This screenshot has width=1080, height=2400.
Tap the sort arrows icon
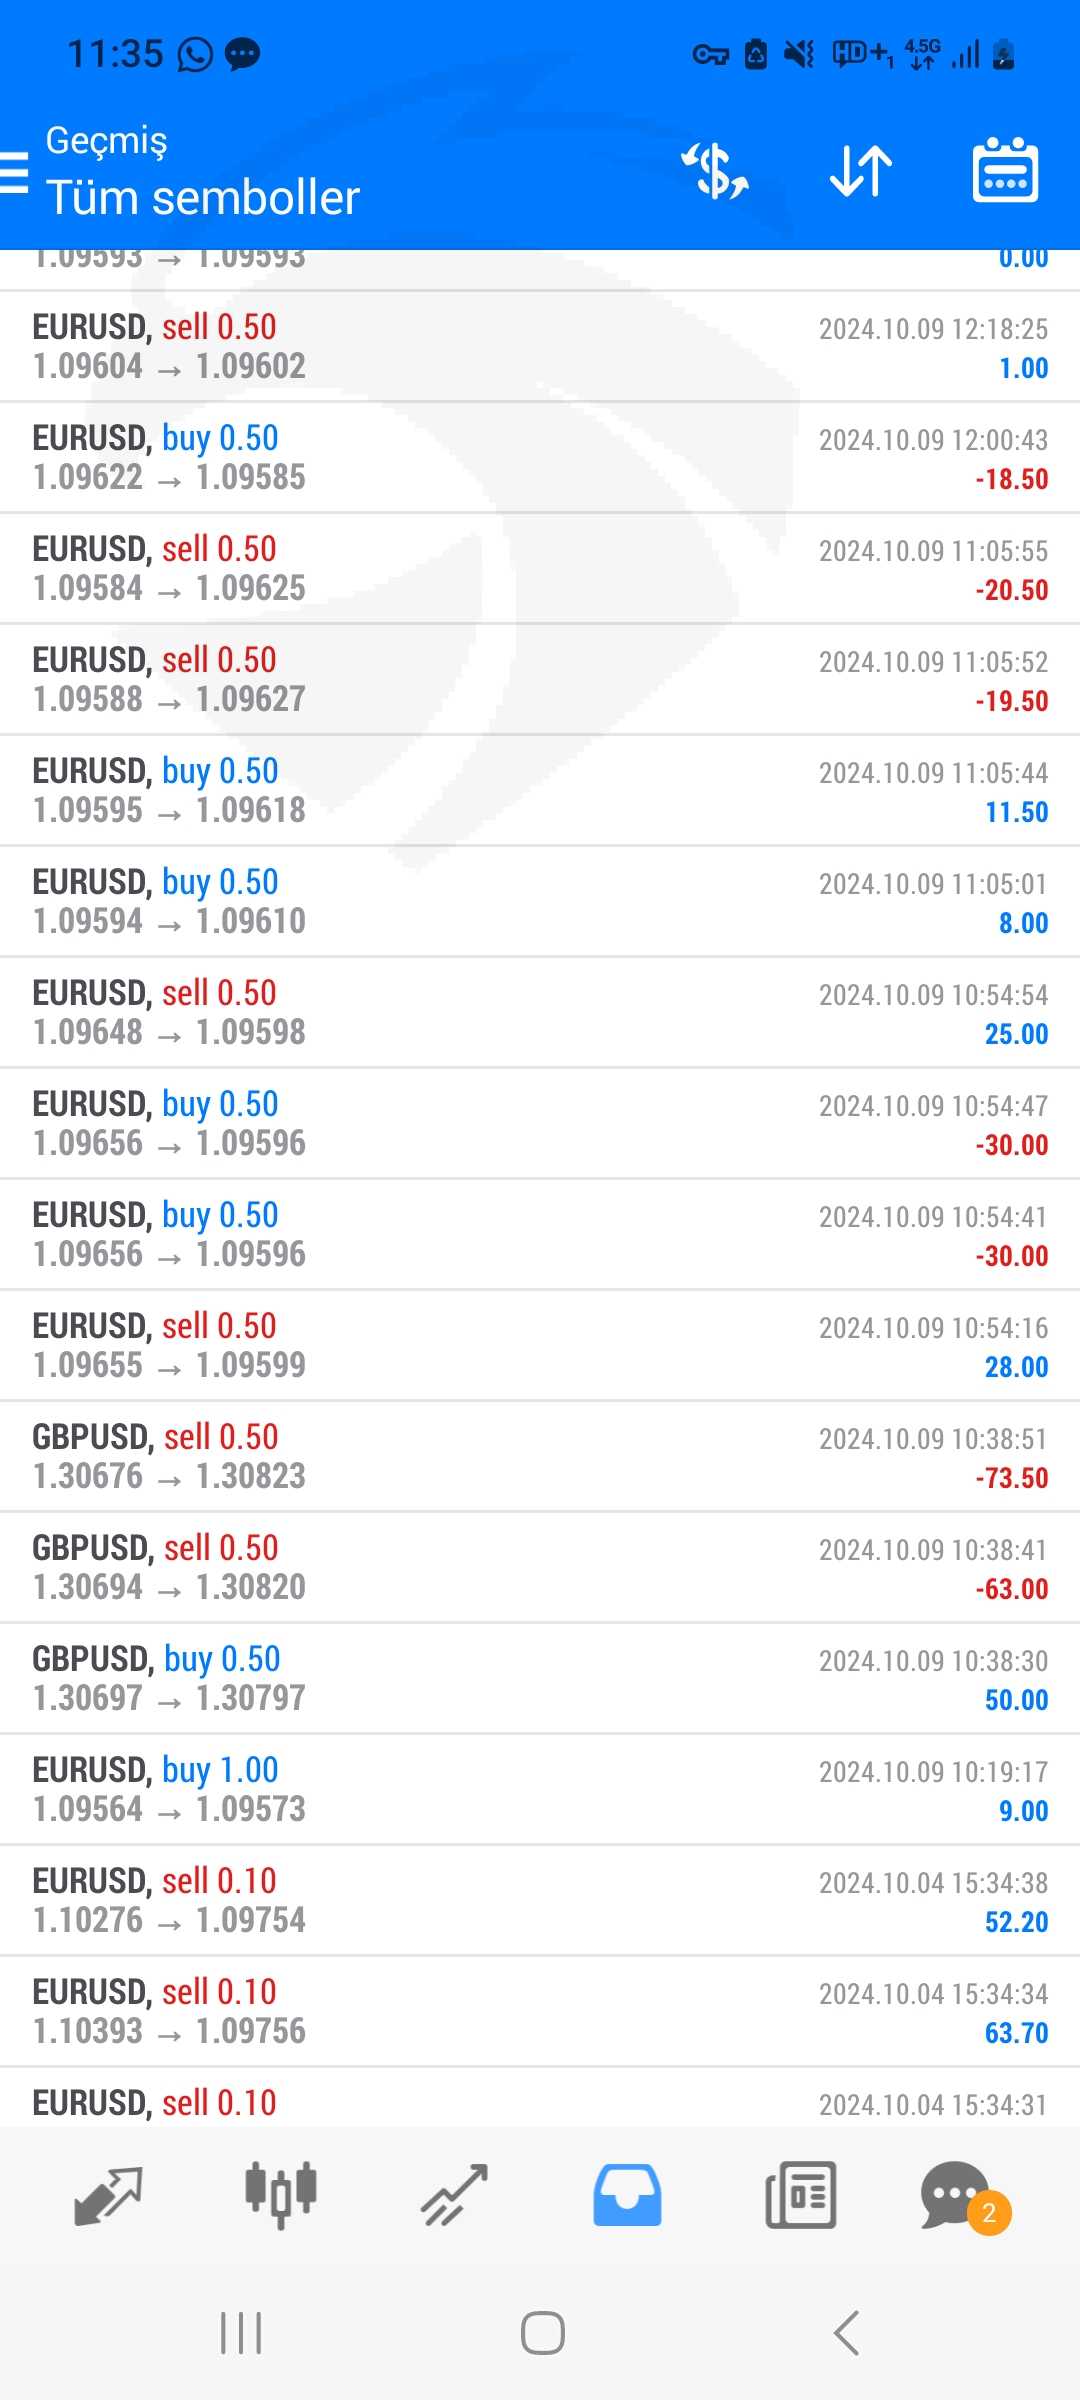(861, 171)
